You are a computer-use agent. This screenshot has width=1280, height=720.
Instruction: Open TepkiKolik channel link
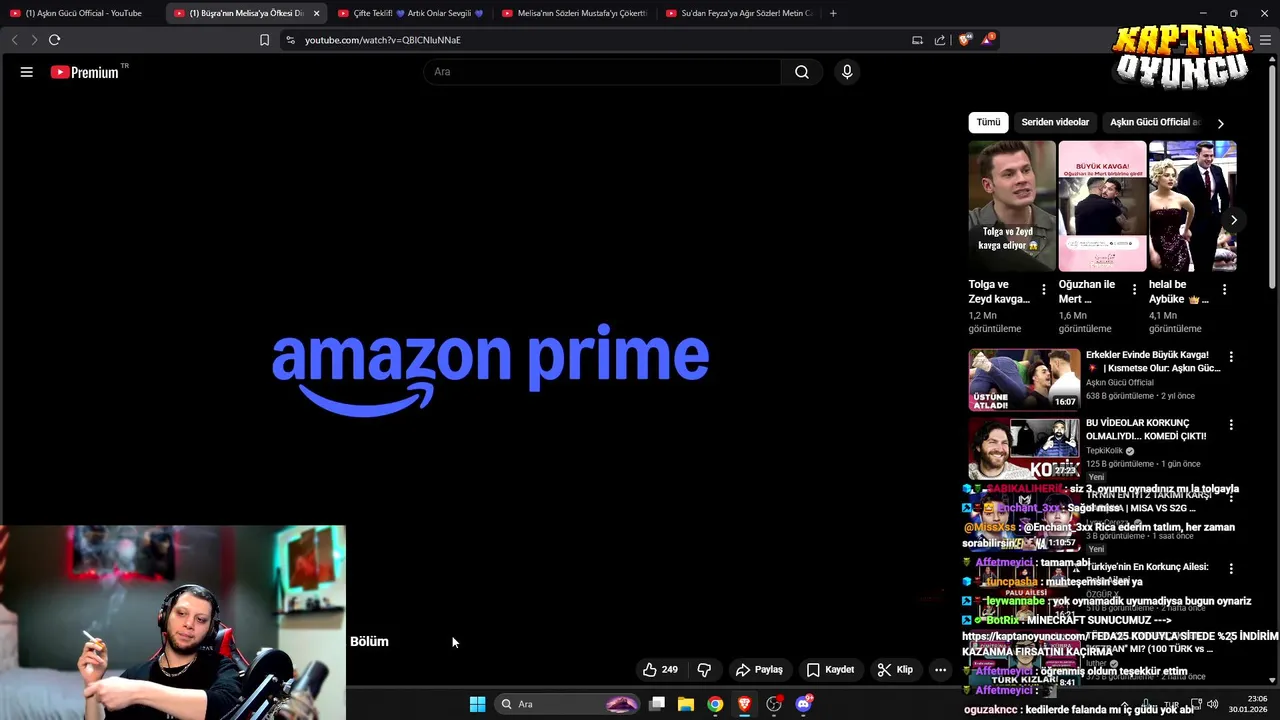tap(1106, 451)
